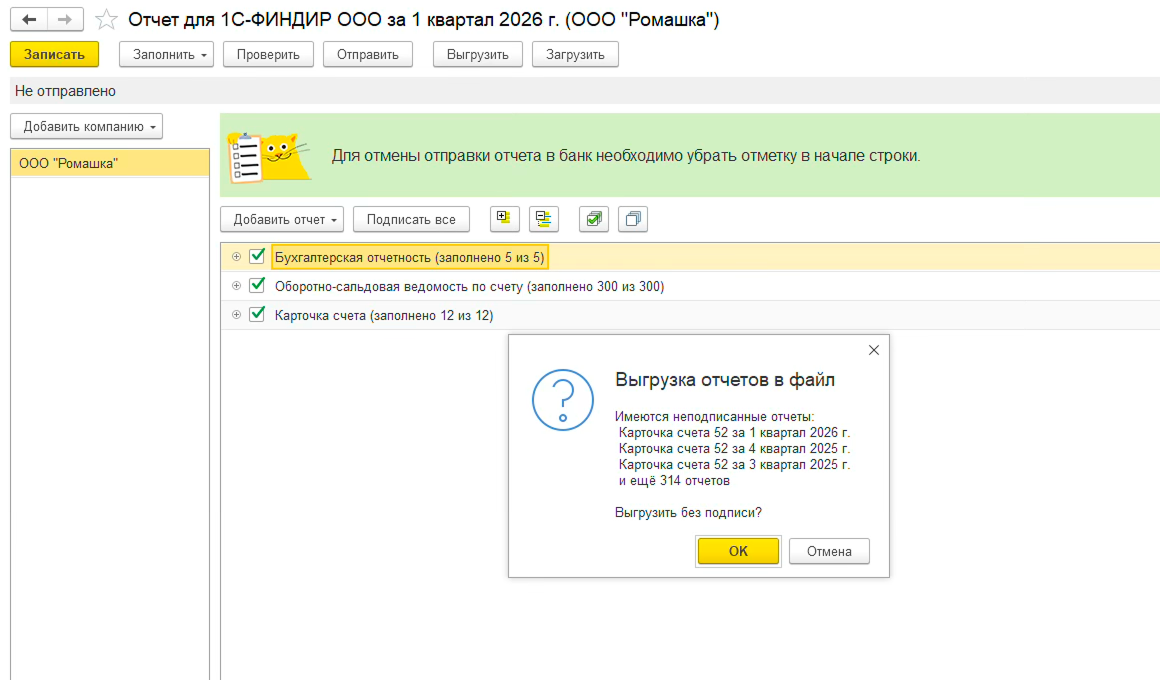The image size is (1160, 680).
Task: Click the Отправить button
Action: [368, 55]
